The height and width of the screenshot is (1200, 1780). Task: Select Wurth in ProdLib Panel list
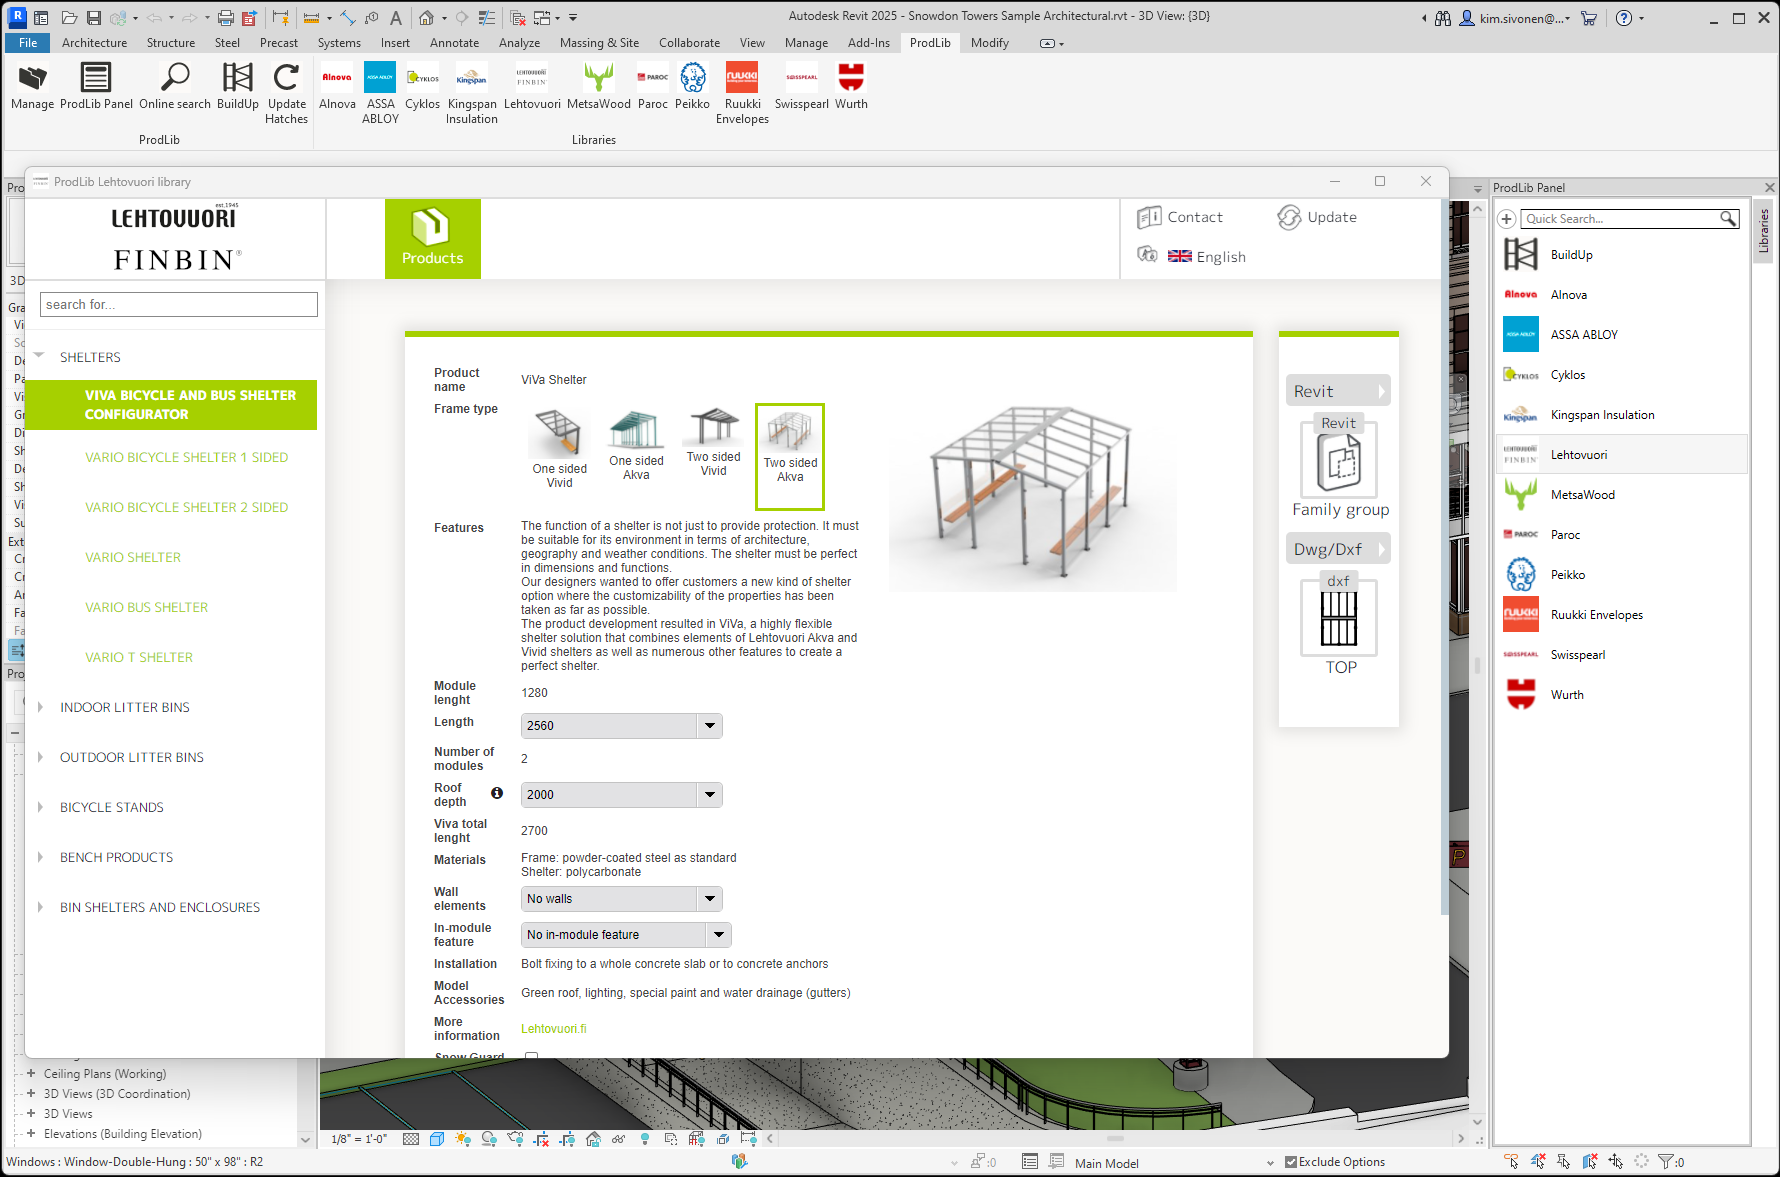point(1622,695)
